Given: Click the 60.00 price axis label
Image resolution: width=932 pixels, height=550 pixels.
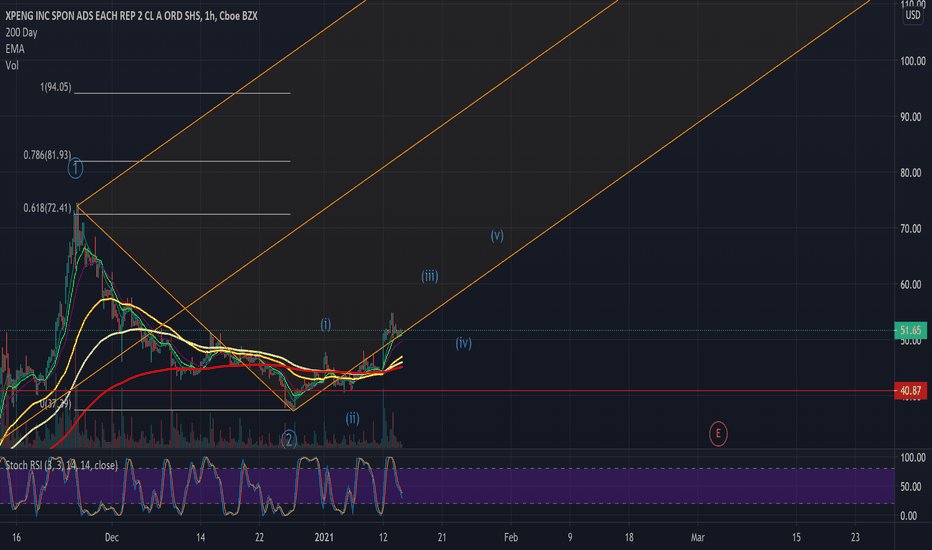Looking at the screenshot, I should click(913, 285).
